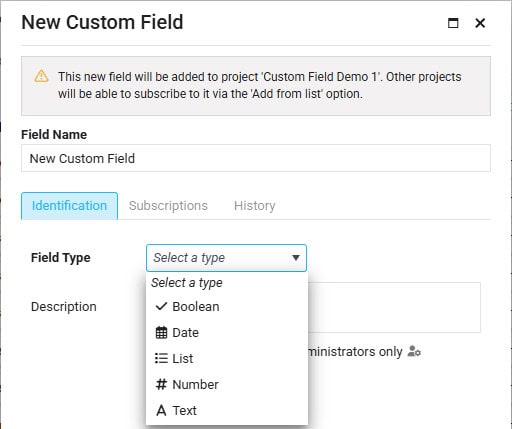
Task: Click the administrators user-gear icon
Action: 414,352
